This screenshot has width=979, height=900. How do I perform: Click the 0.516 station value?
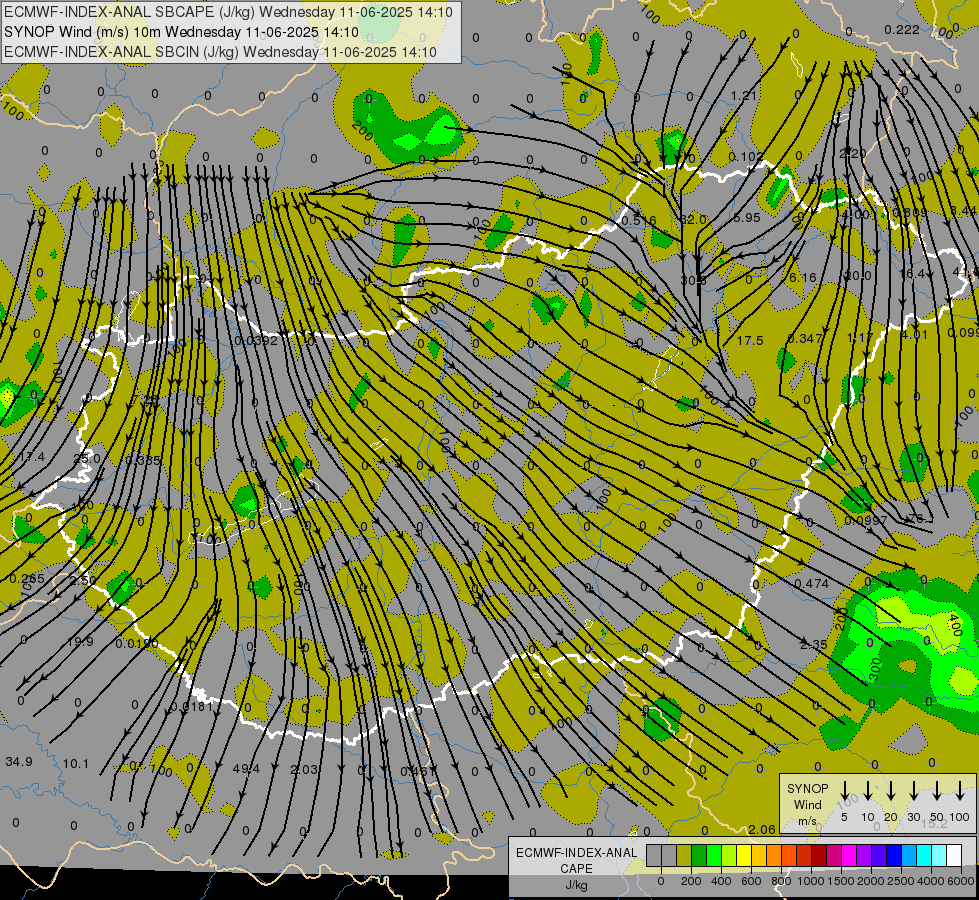click(x=639, y=220)
